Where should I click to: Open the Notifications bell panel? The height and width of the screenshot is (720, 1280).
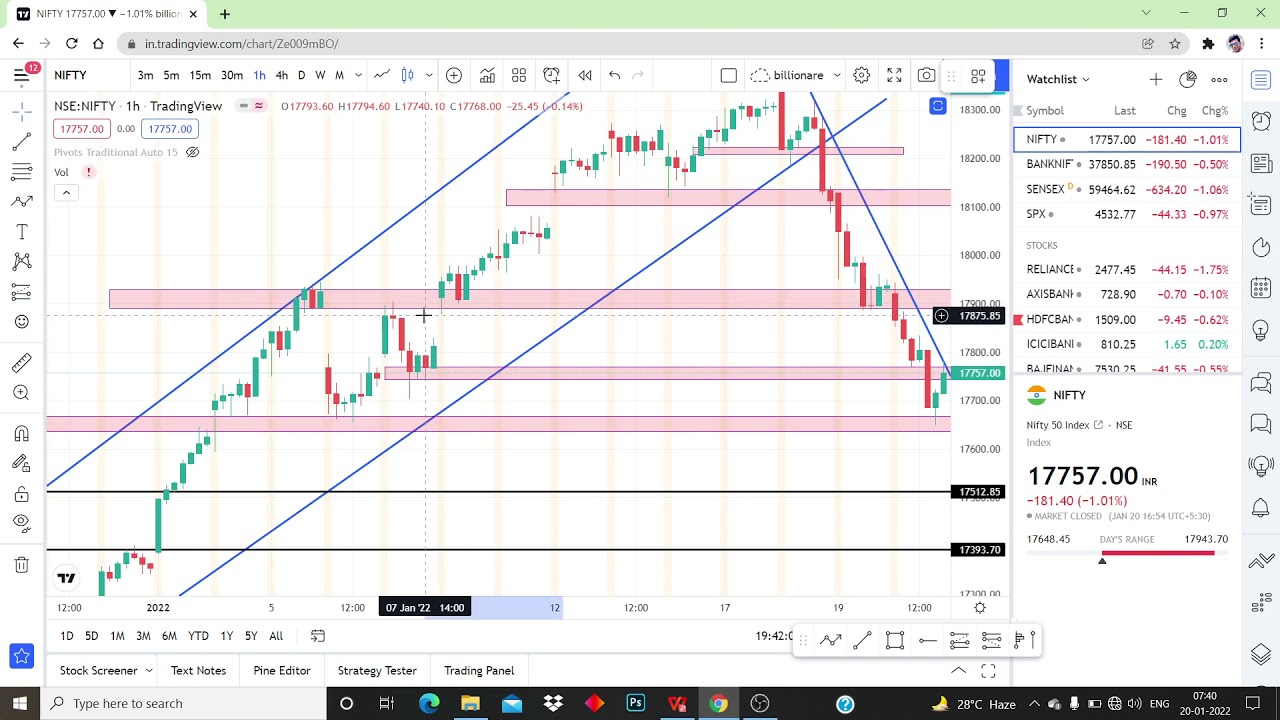(x=1261, y=508)
